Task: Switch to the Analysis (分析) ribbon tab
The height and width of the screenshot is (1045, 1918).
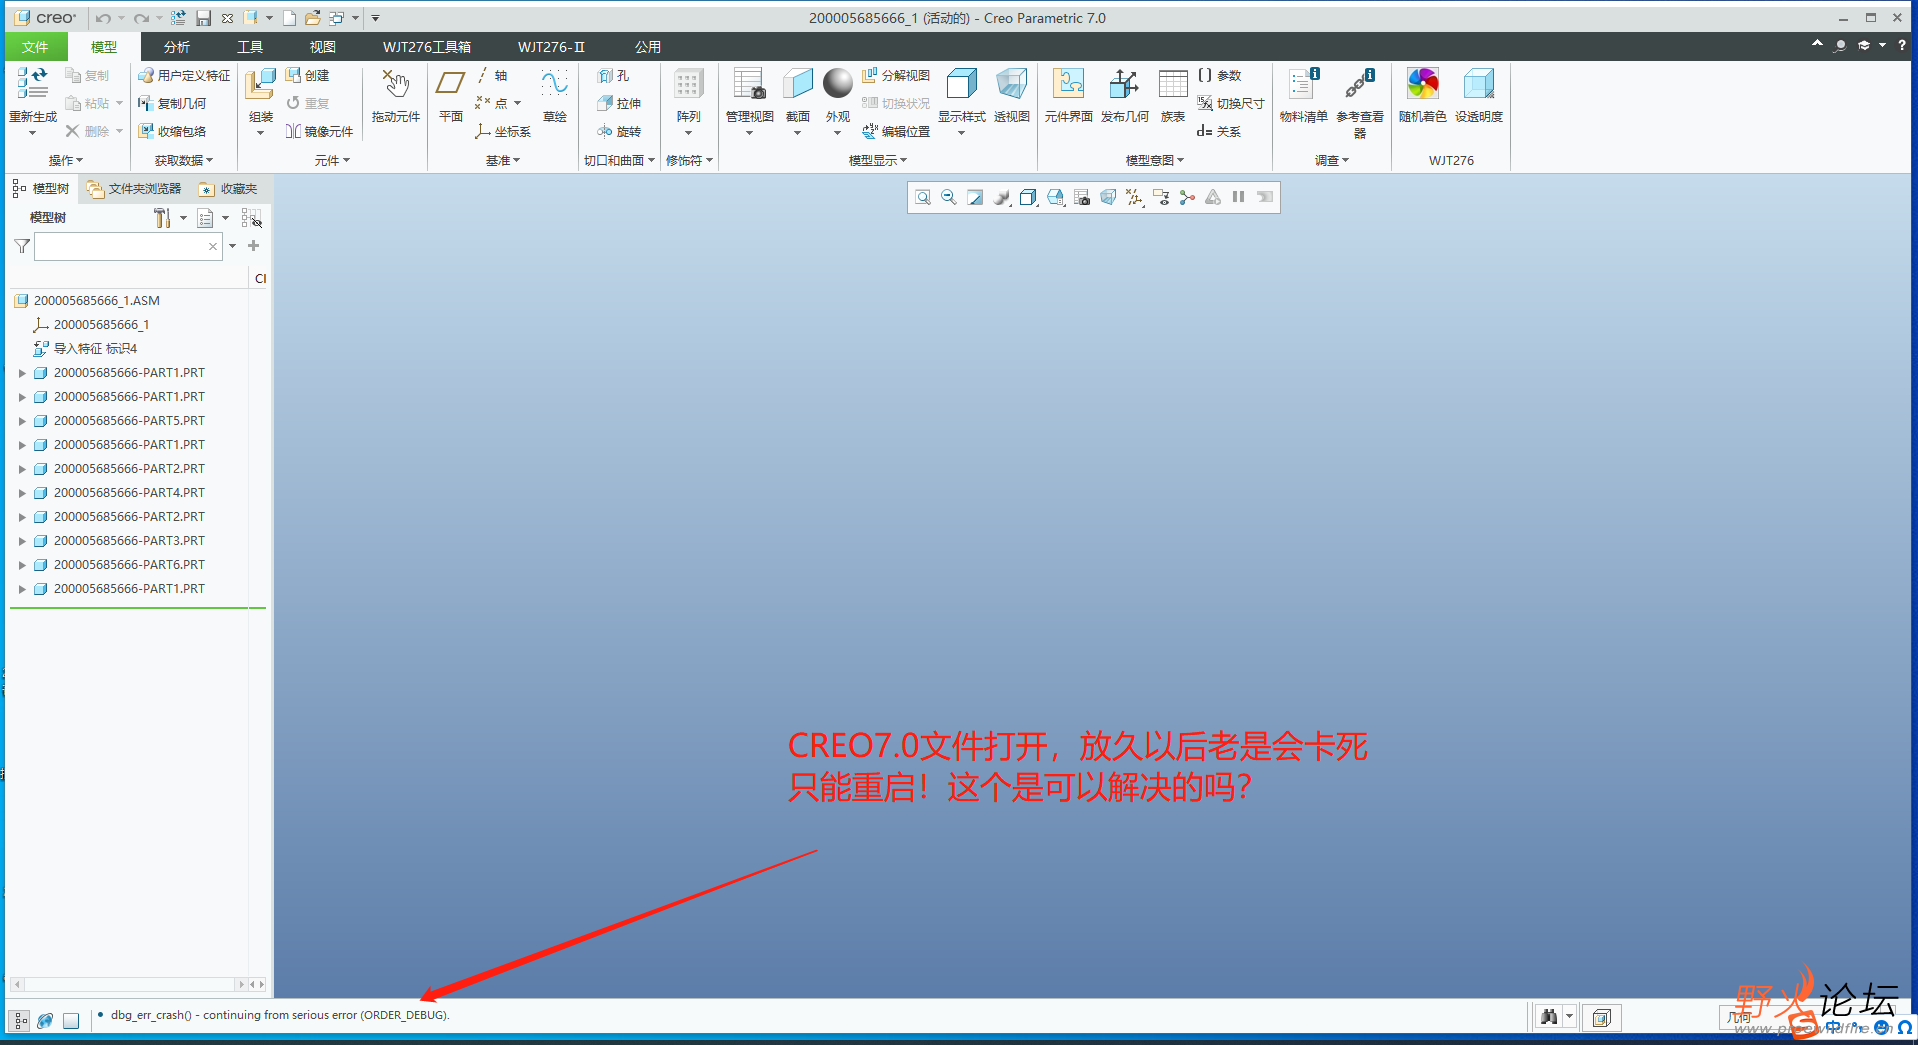Action: point(177,47)
